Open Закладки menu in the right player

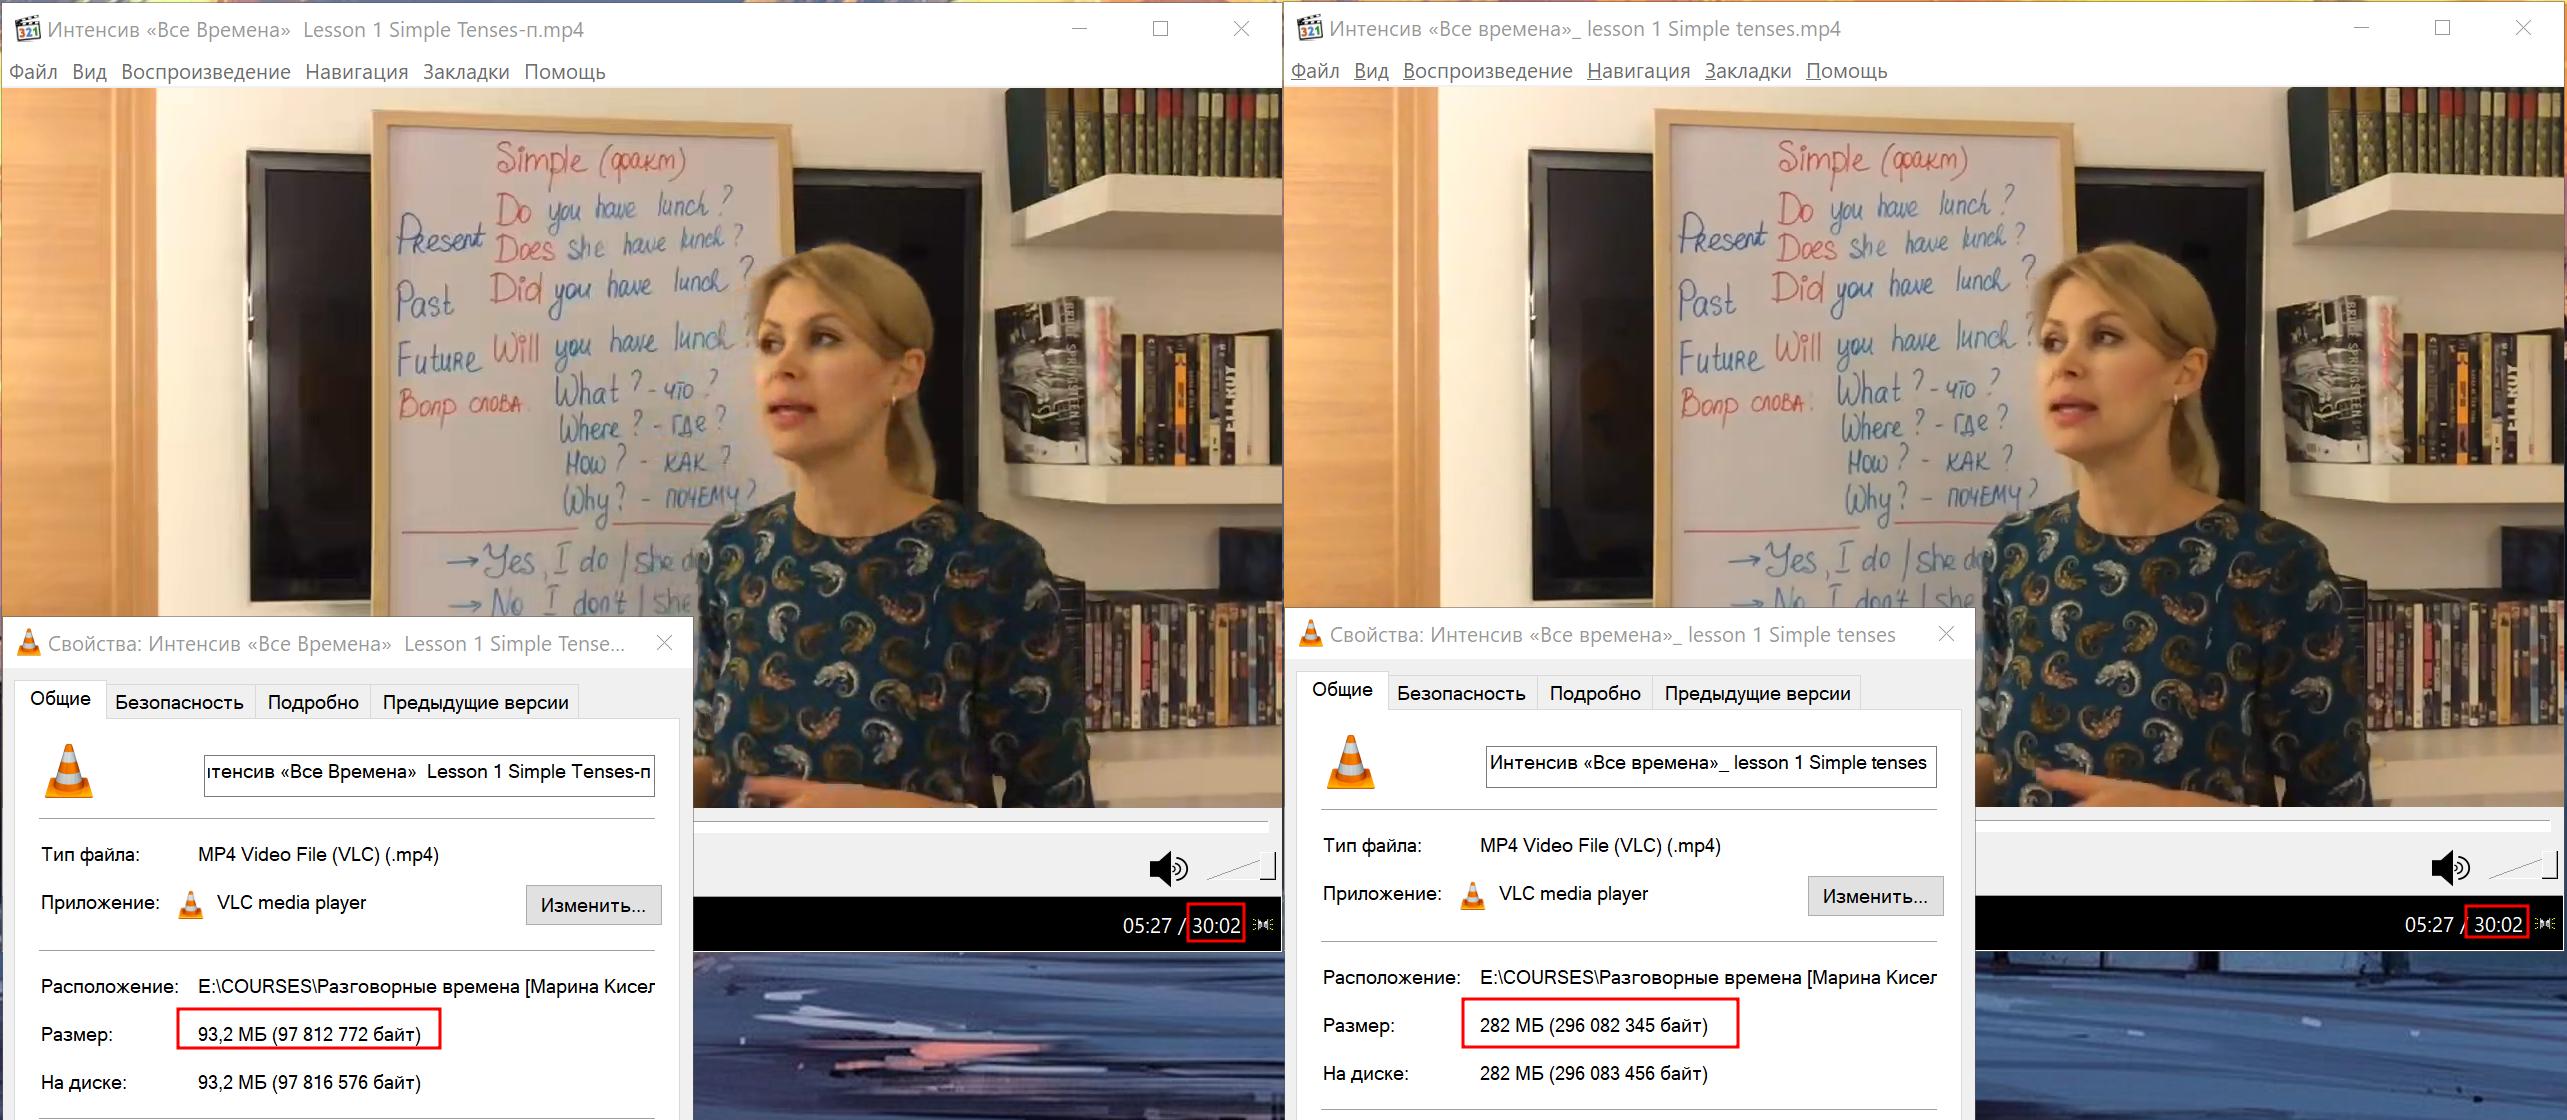click(1747, 71)
